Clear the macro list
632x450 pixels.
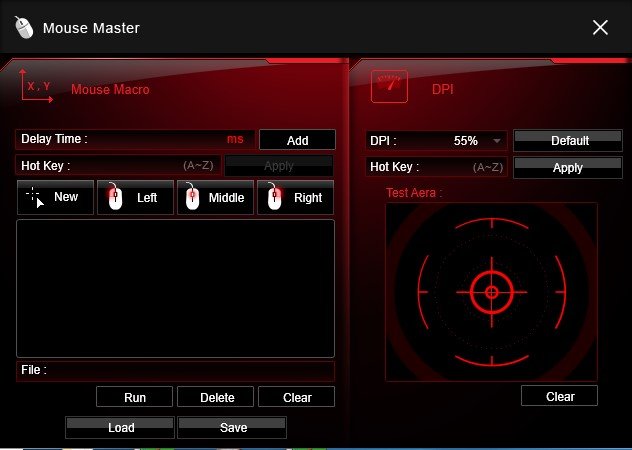[x=296, y=397]
